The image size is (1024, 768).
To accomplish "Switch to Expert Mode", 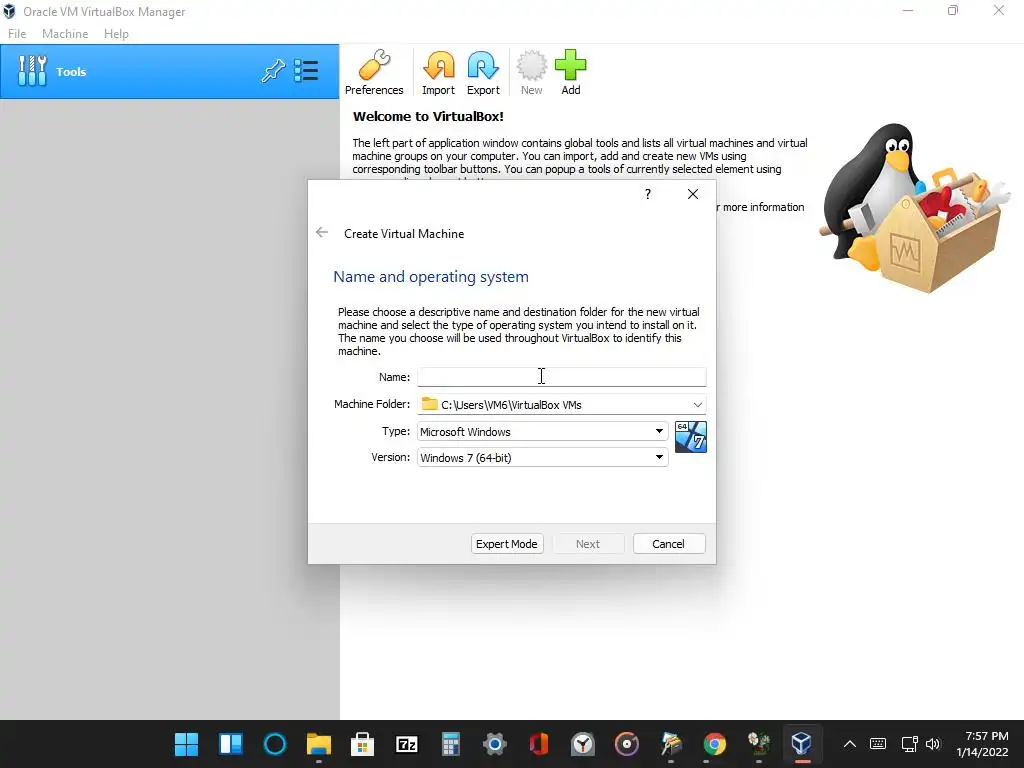I will click(507, 544).
